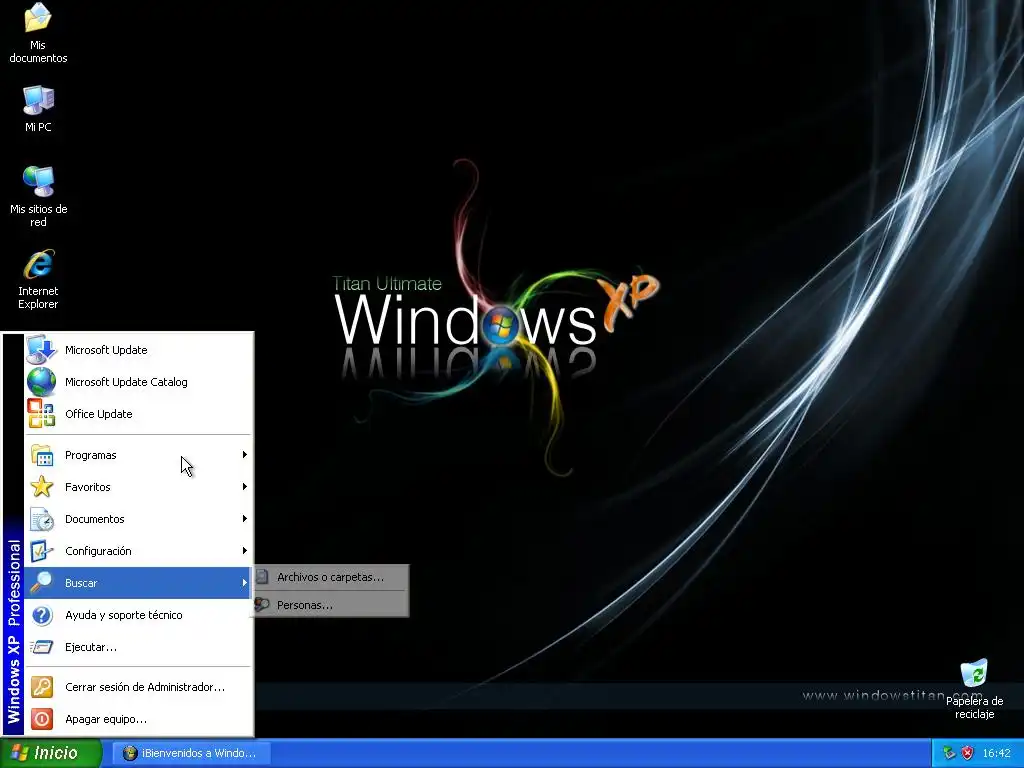The image size is (1024, 768).
Task: Choose Microsoft Update Catalog entry
Action: 138,381
